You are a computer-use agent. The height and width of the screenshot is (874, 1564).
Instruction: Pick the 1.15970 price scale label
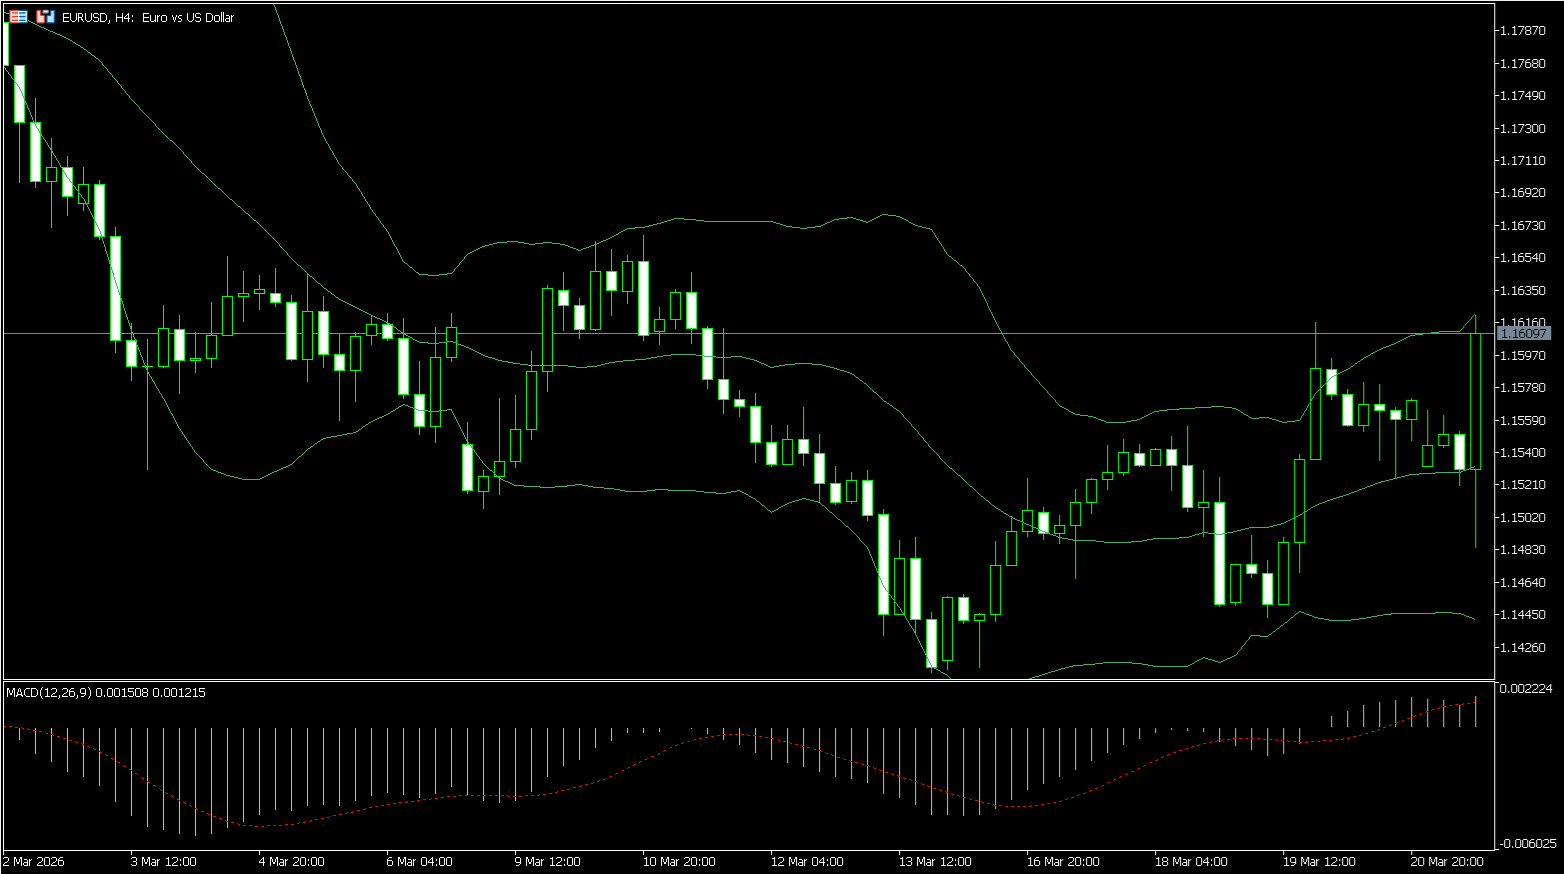coord(1522,355)
